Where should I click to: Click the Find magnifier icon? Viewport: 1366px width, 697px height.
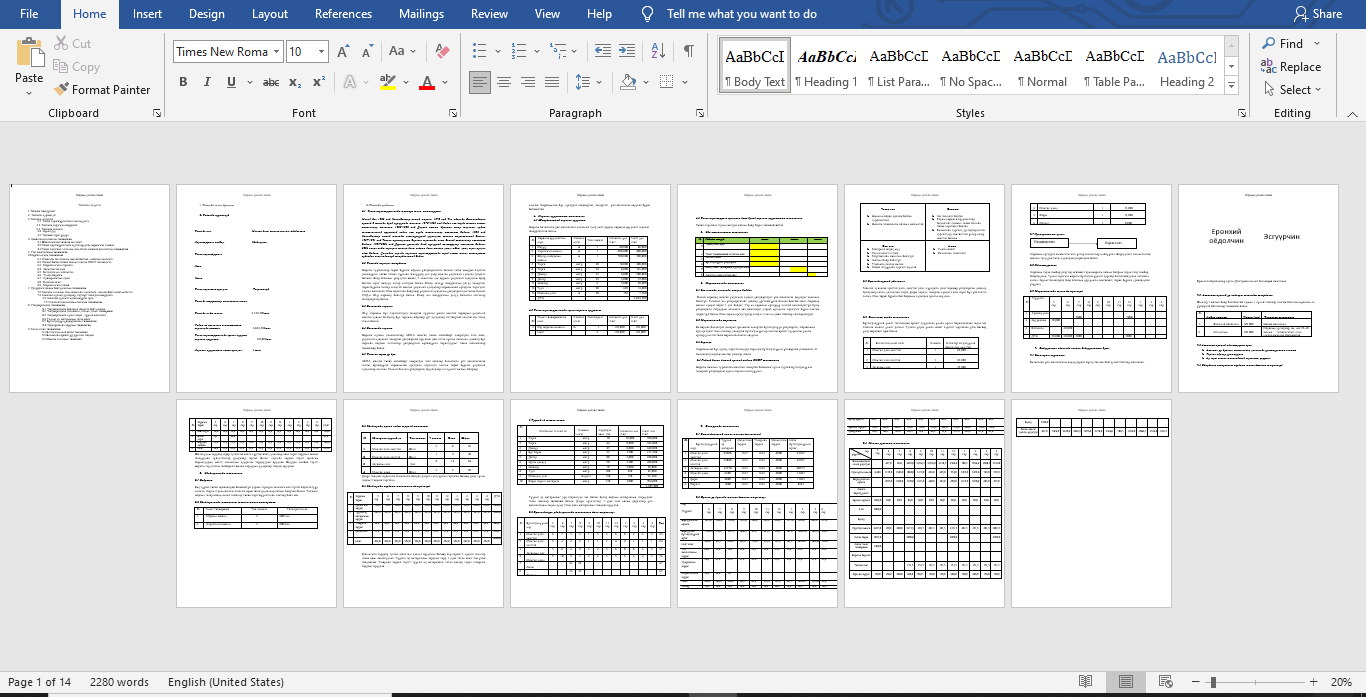1269,44
